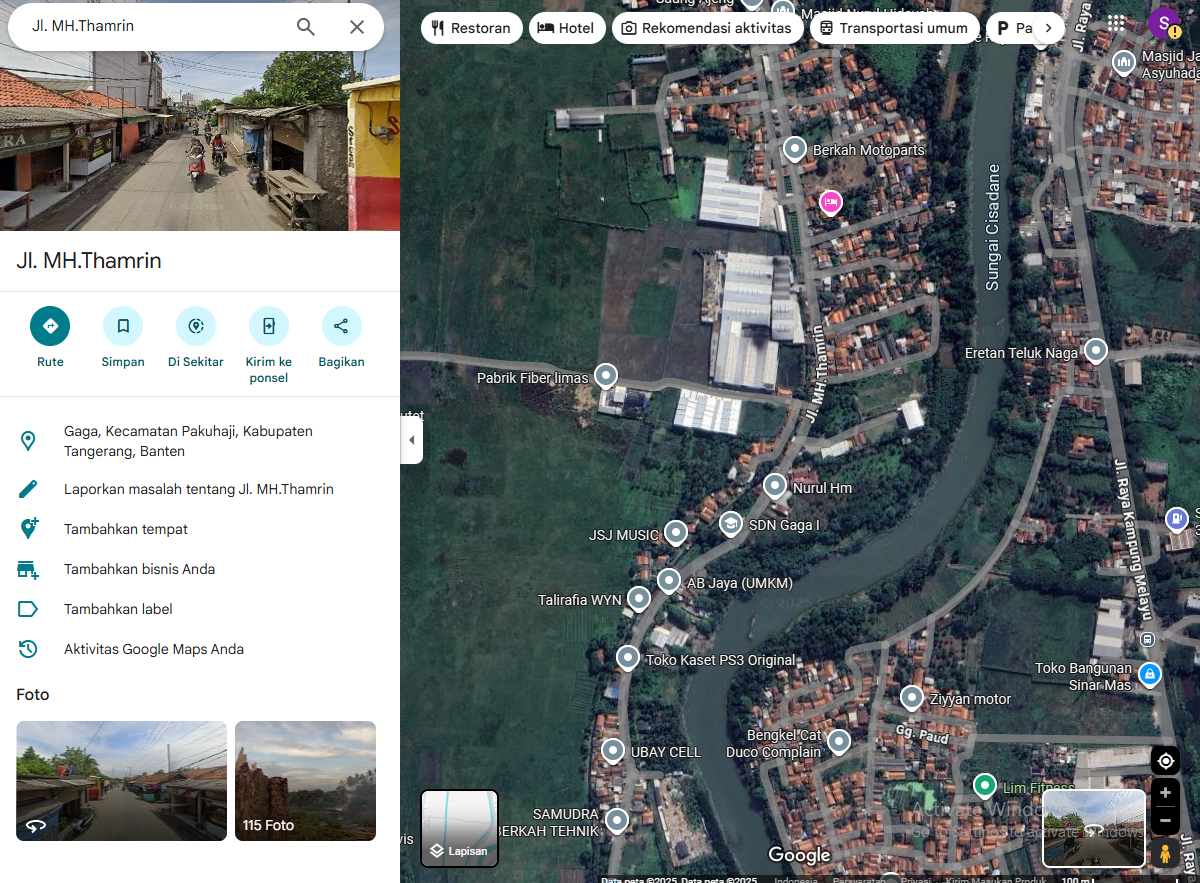This screenshot has width=1200, height=883.
Task: Open Di Sekitar nearby search
Action: tap(196, 326)
